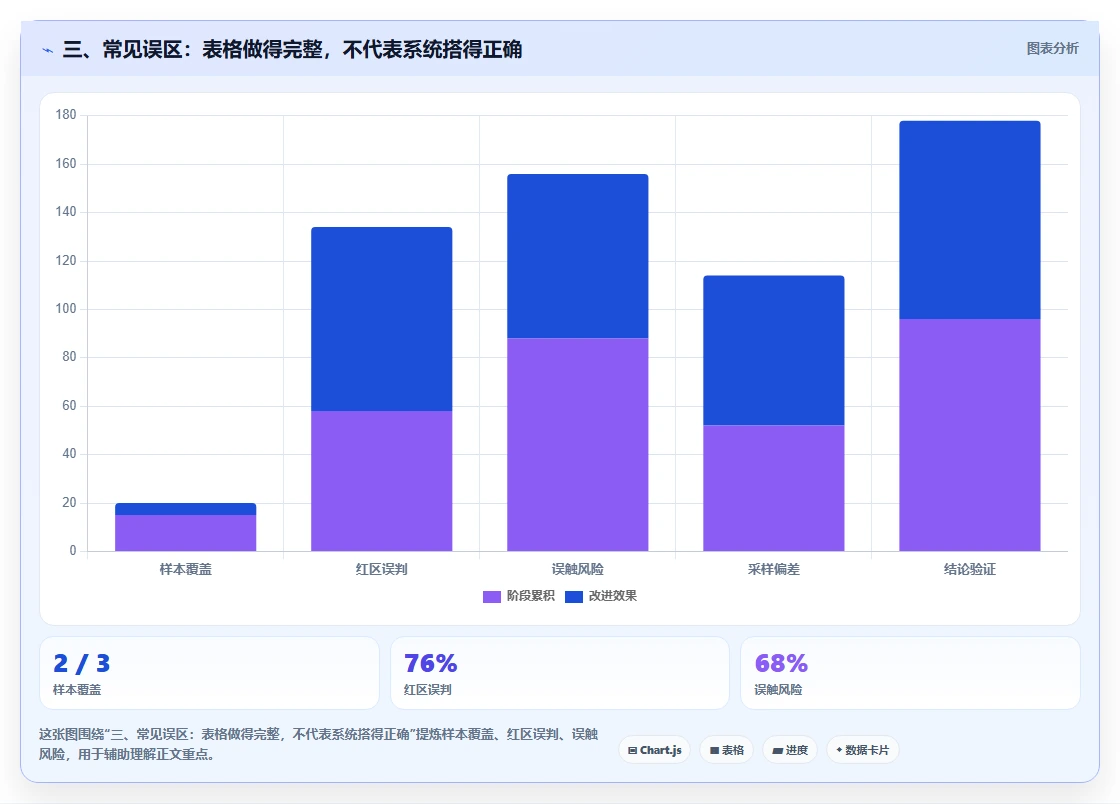Click the blue 改进效果 legend swatch
The image size is (1120, 804).
[574, 597]
